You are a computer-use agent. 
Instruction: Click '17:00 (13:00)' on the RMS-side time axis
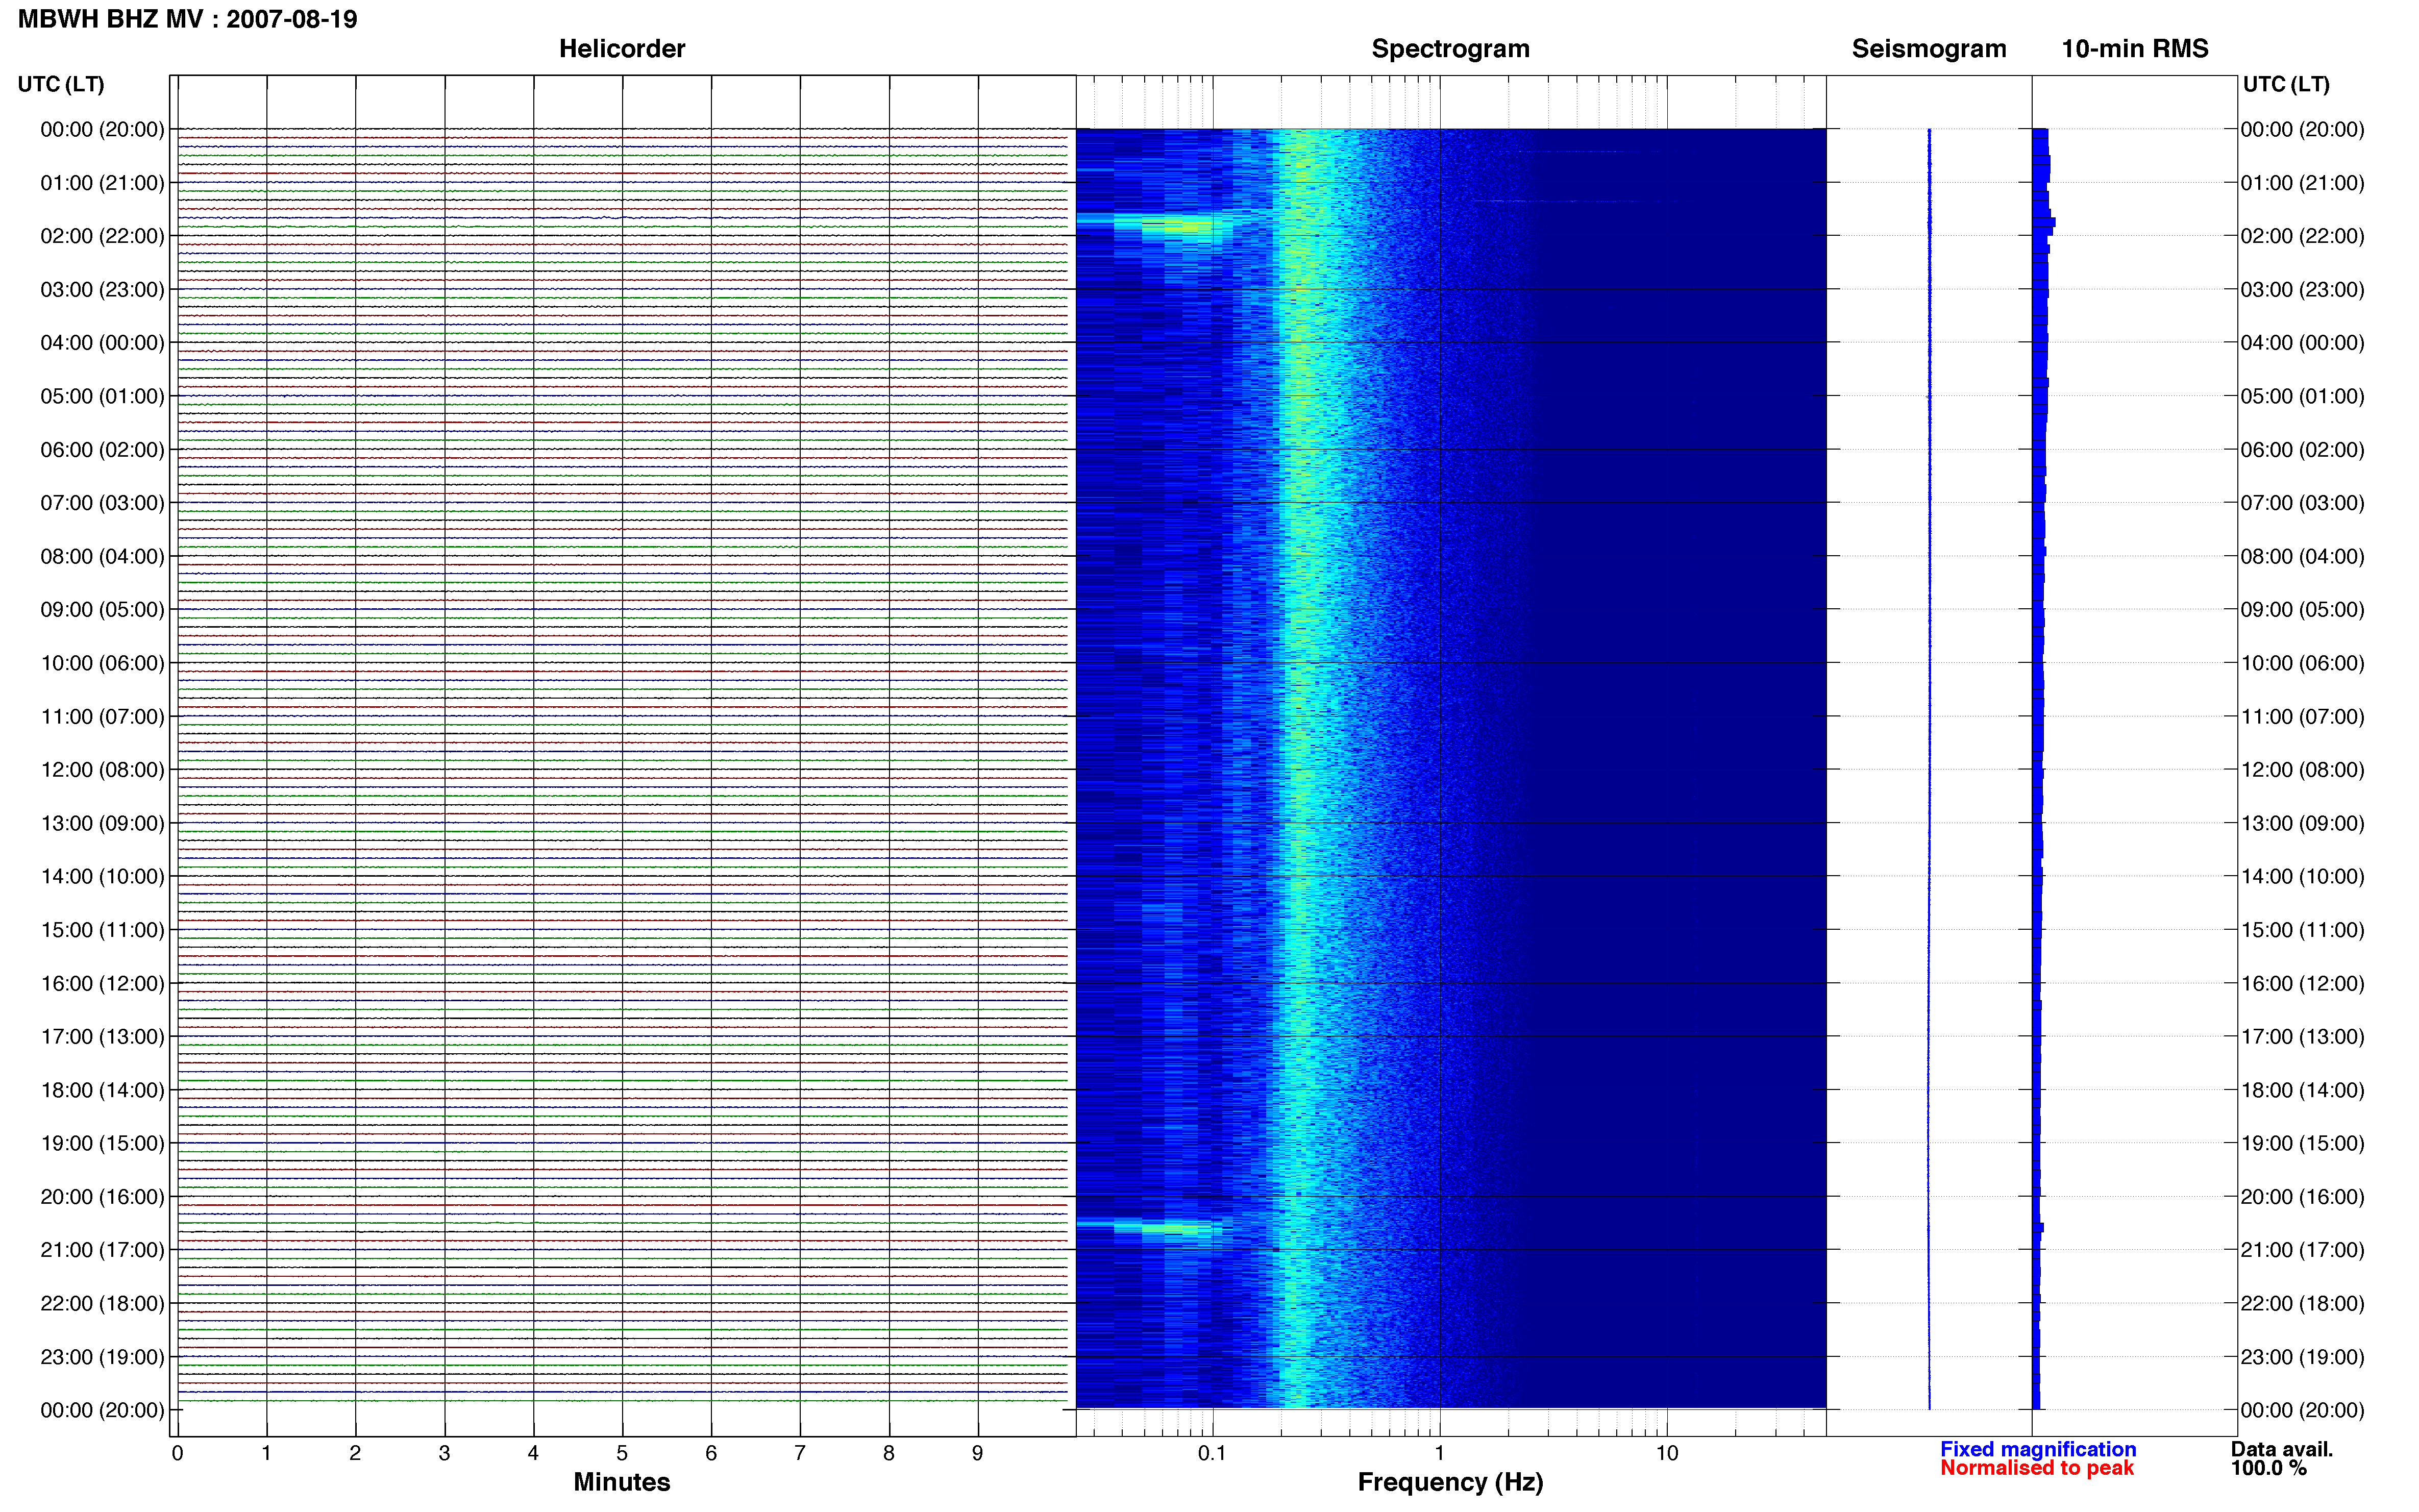click(x=2302, y=1037)
